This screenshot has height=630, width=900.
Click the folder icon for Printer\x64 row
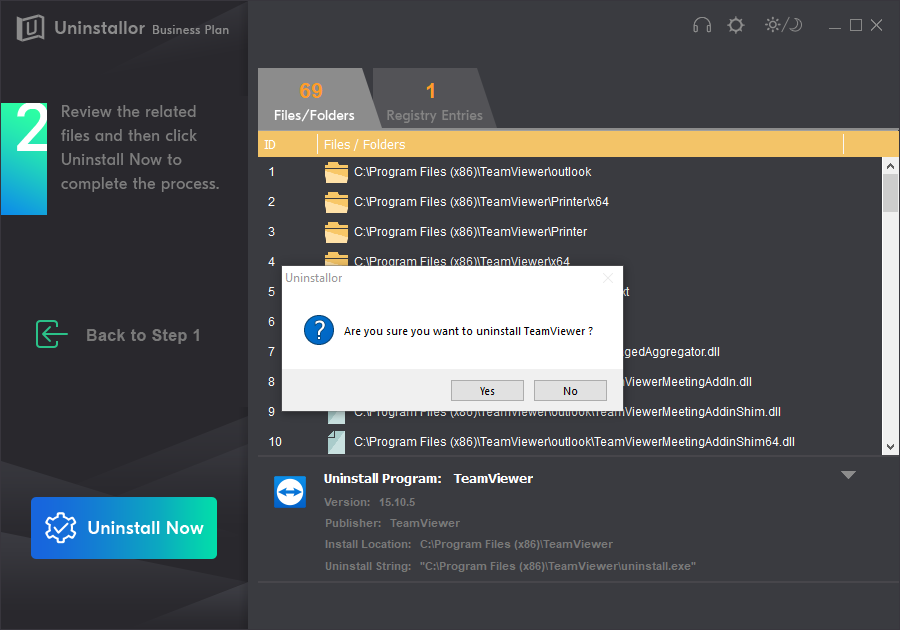tap(336, 202)
